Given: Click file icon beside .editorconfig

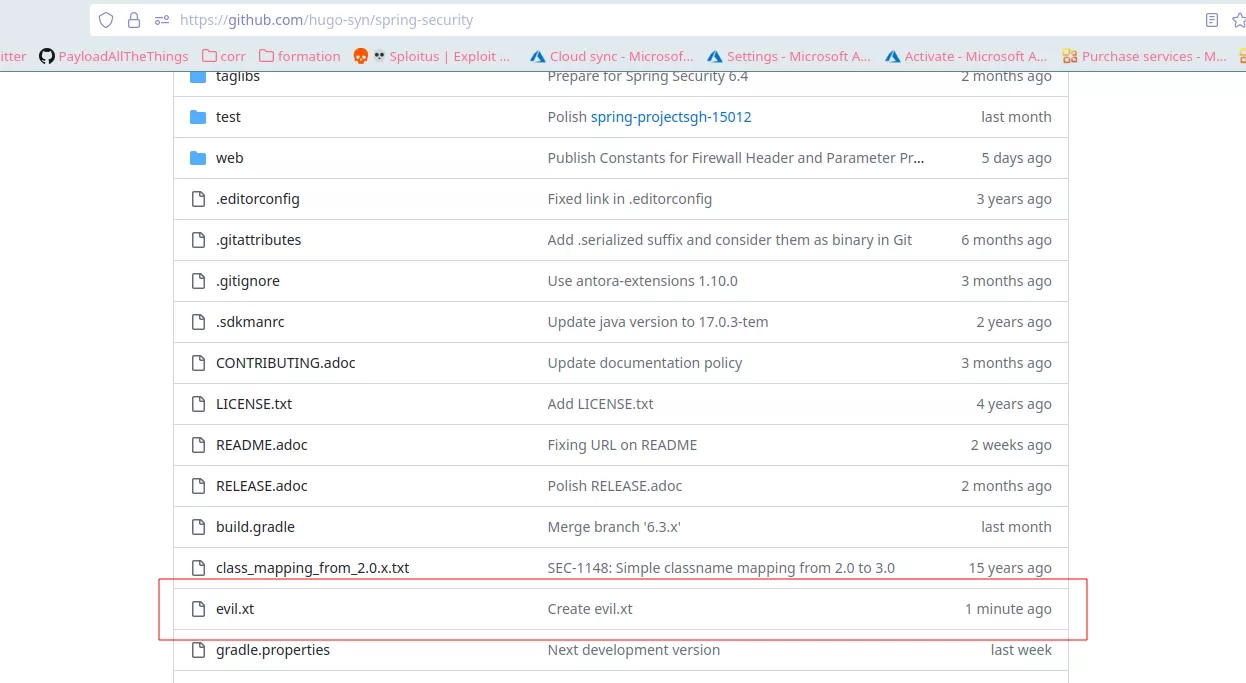Looking at the screenshot, I should click(198, 199).
